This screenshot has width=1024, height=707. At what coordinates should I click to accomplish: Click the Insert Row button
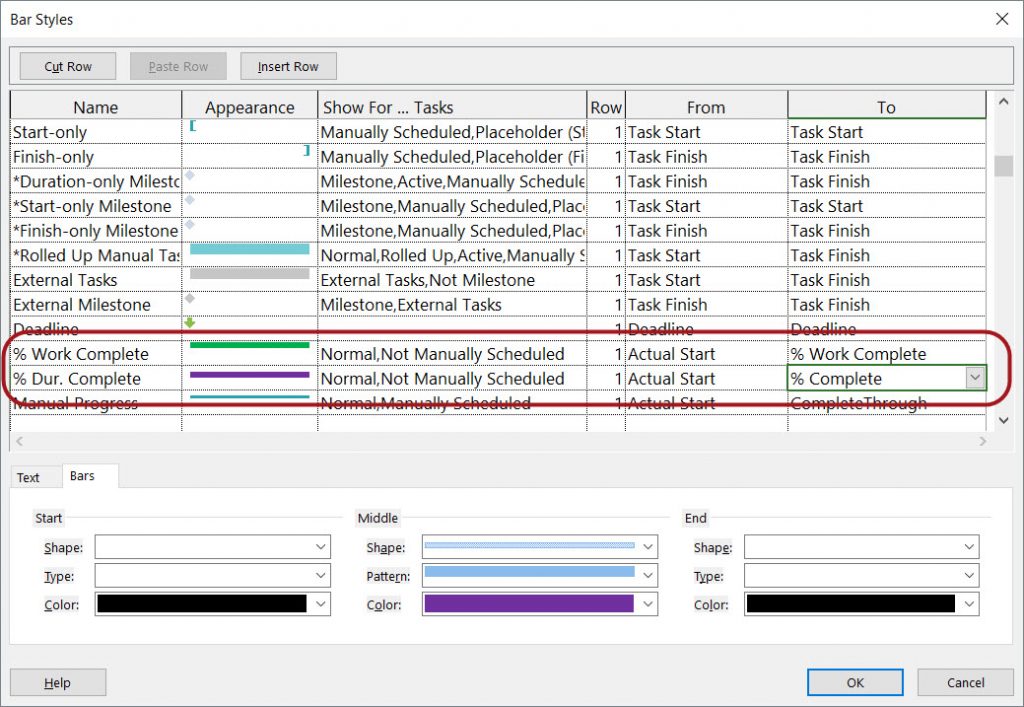tap(288, 66)
